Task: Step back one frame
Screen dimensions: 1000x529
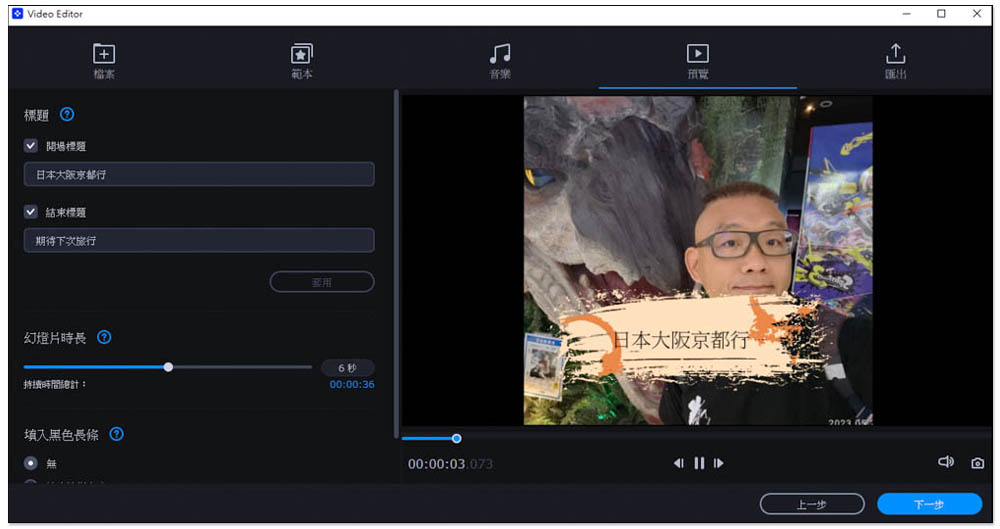Action: 679,463
